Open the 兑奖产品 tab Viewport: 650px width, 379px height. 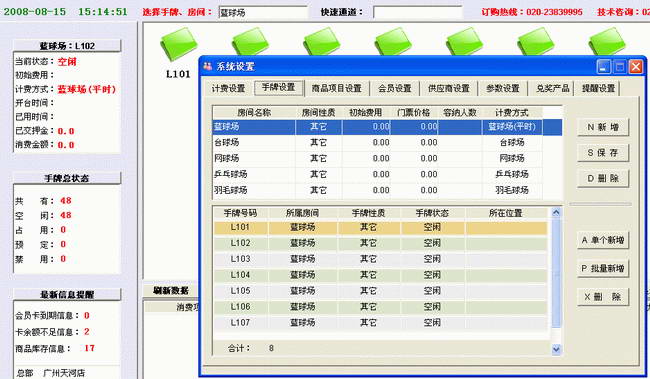[x=552, y=88]
